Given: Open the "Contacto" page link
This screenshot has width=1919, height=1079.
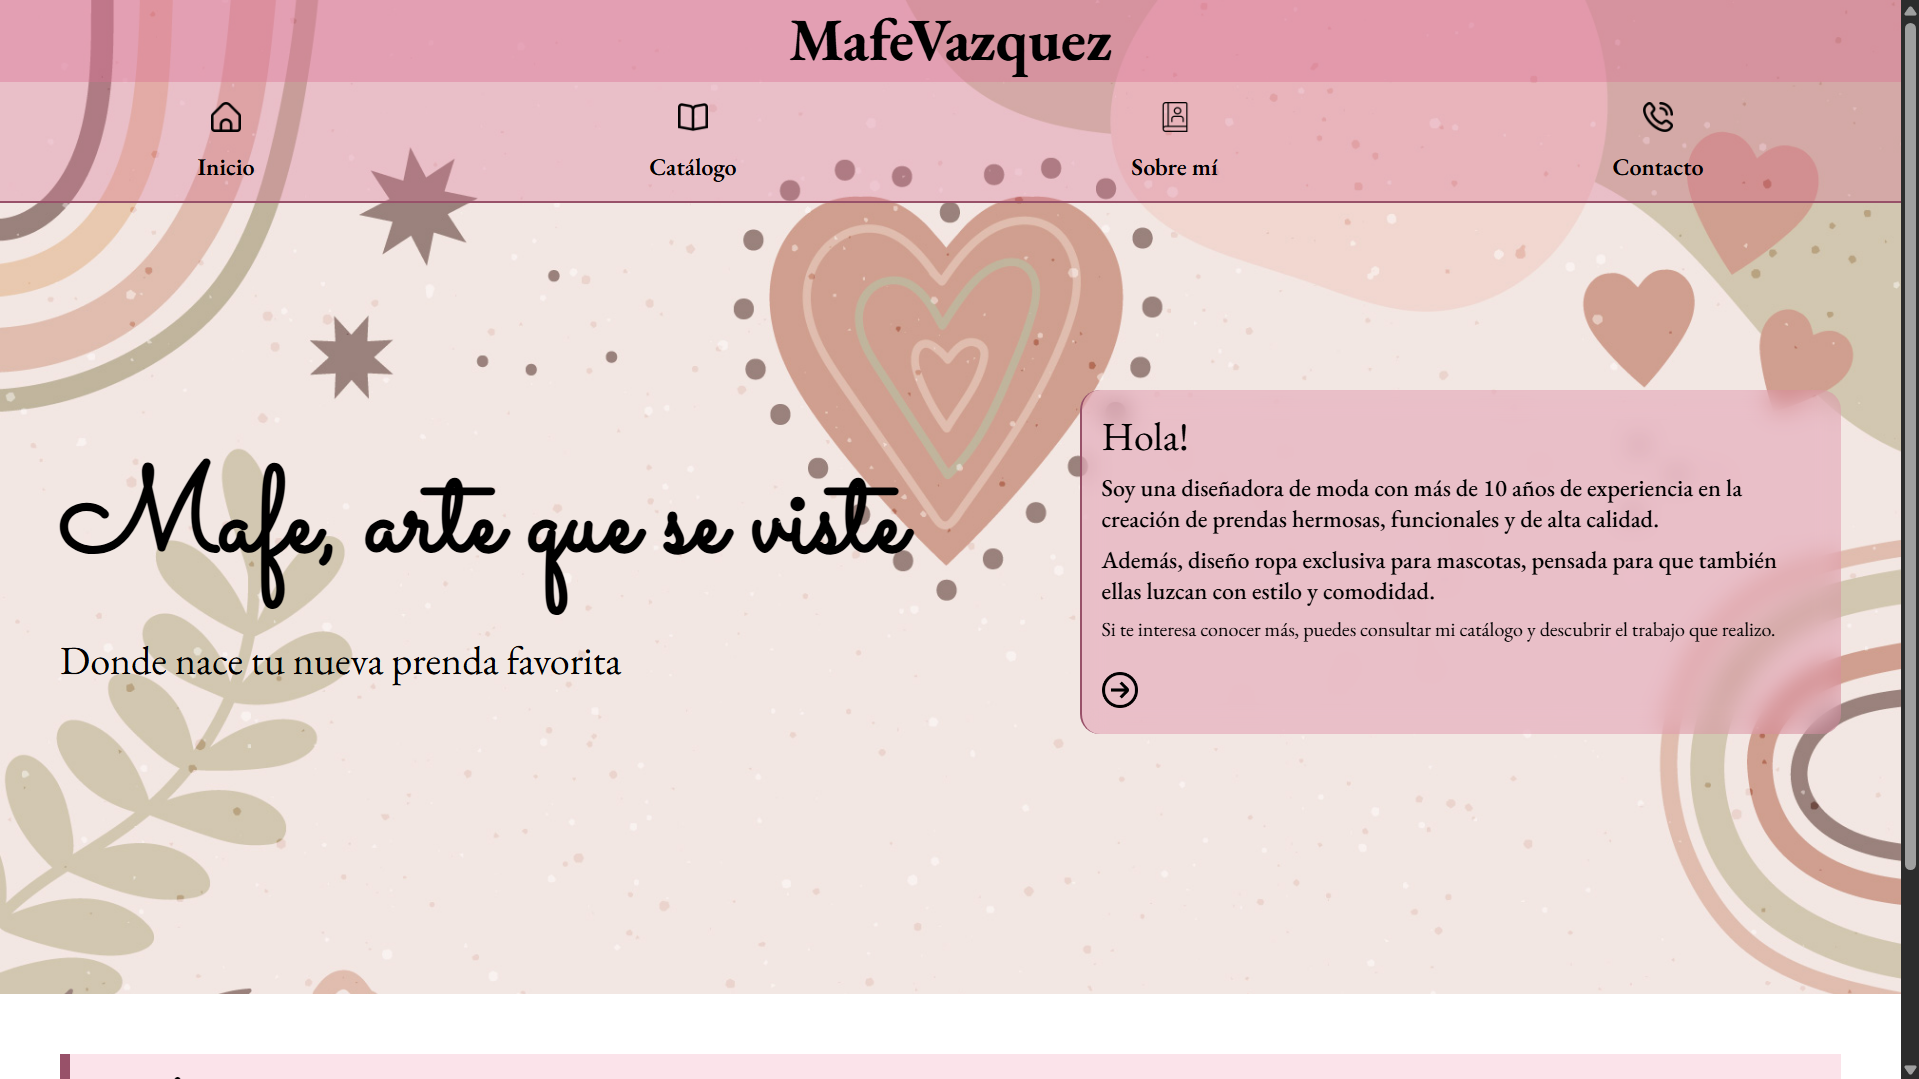Looking at the screenshot, I should click(x=1657, y=167).
